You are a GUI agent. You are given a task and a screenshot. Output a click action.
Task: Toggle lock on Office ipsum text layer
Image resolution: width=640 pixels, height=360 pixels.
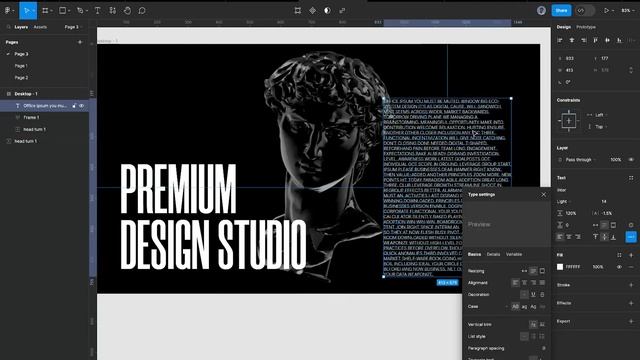[74, 106]
